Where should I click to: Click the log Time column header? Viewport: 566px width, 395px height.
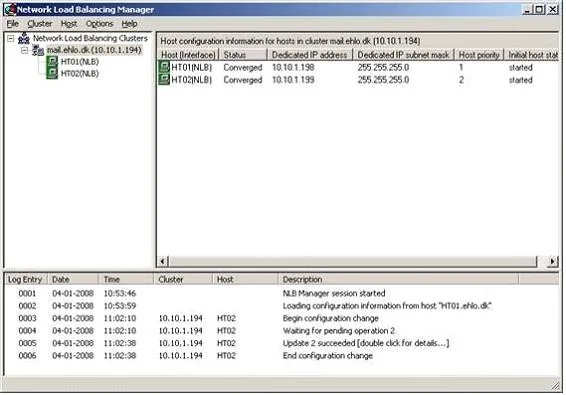126,279
